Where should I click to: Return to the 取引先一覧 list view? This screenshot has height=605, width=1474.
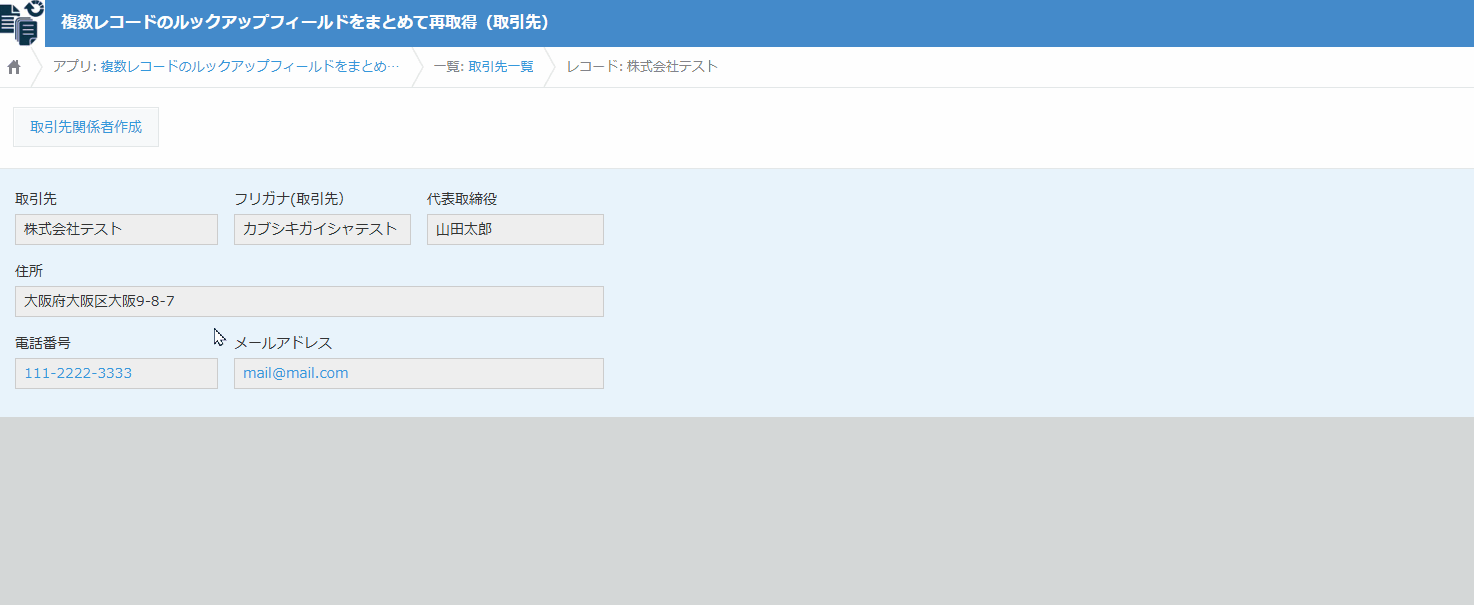[500, 67]
